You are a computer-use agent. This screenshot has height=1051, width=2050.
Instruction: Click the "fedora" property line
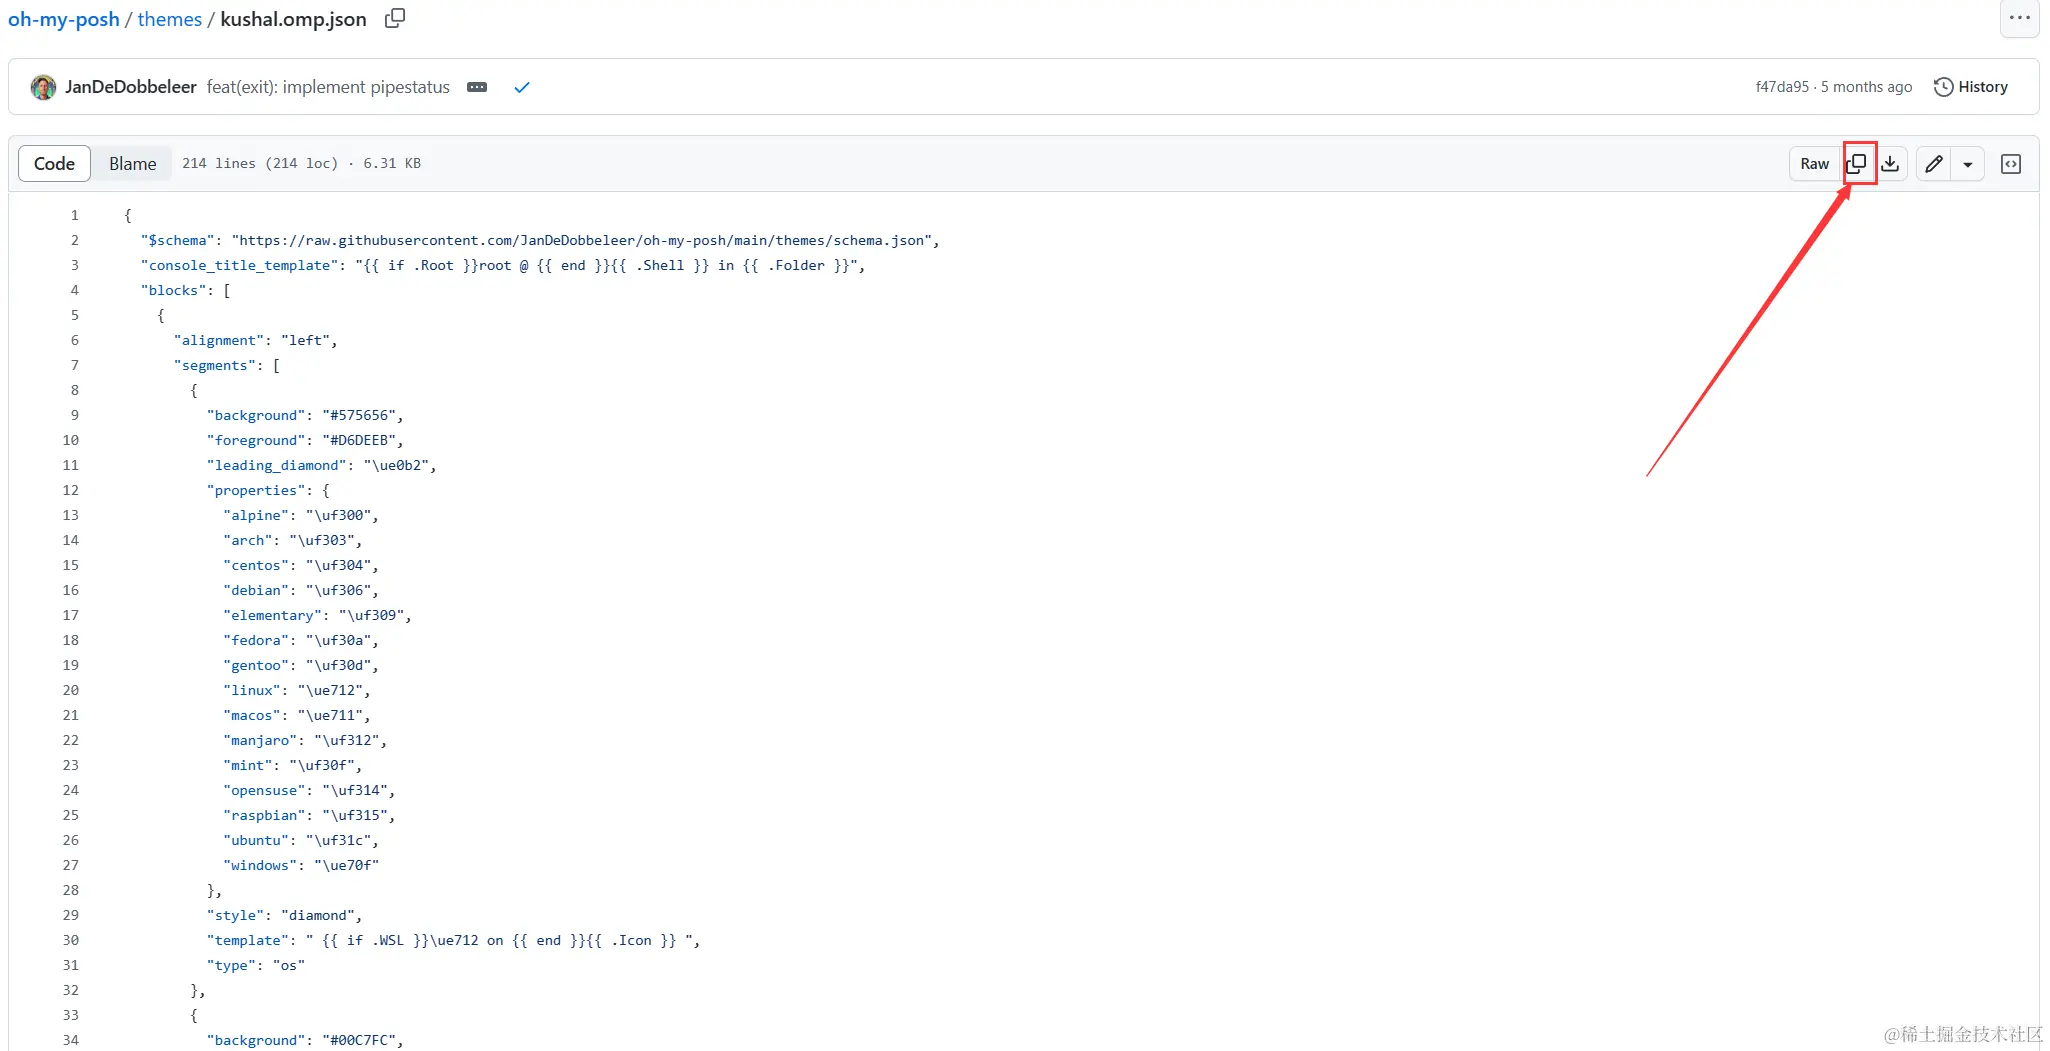click(301, 640)
